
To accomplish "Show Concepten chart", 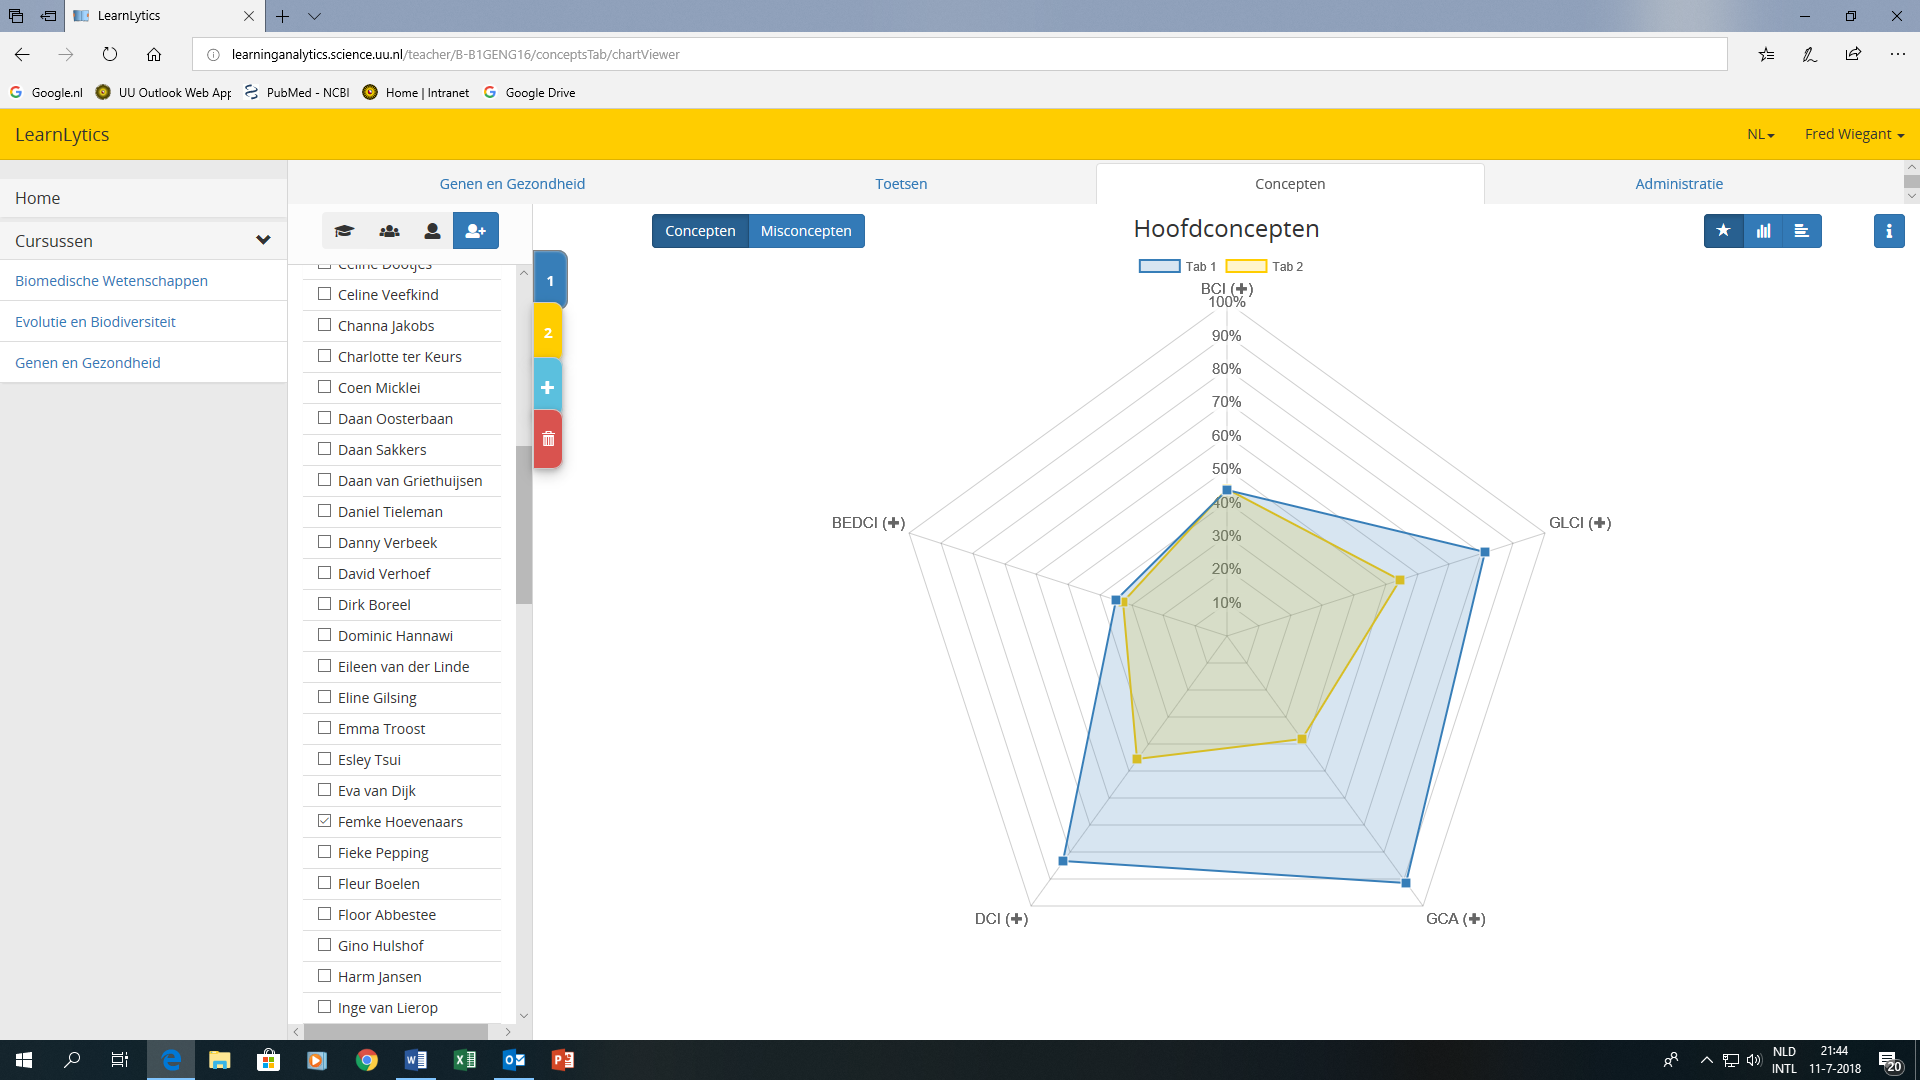I will coord(700,231).
